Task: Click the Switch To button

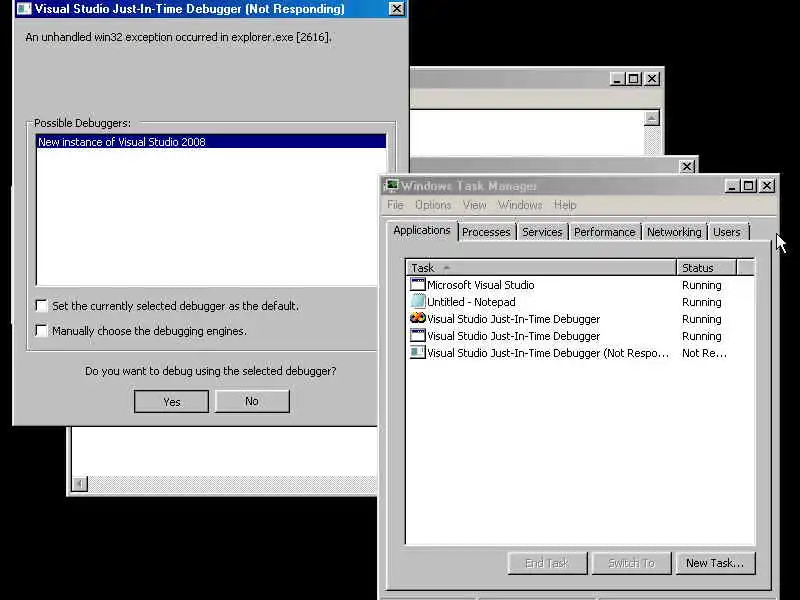Action: click(x=631, y=563)
